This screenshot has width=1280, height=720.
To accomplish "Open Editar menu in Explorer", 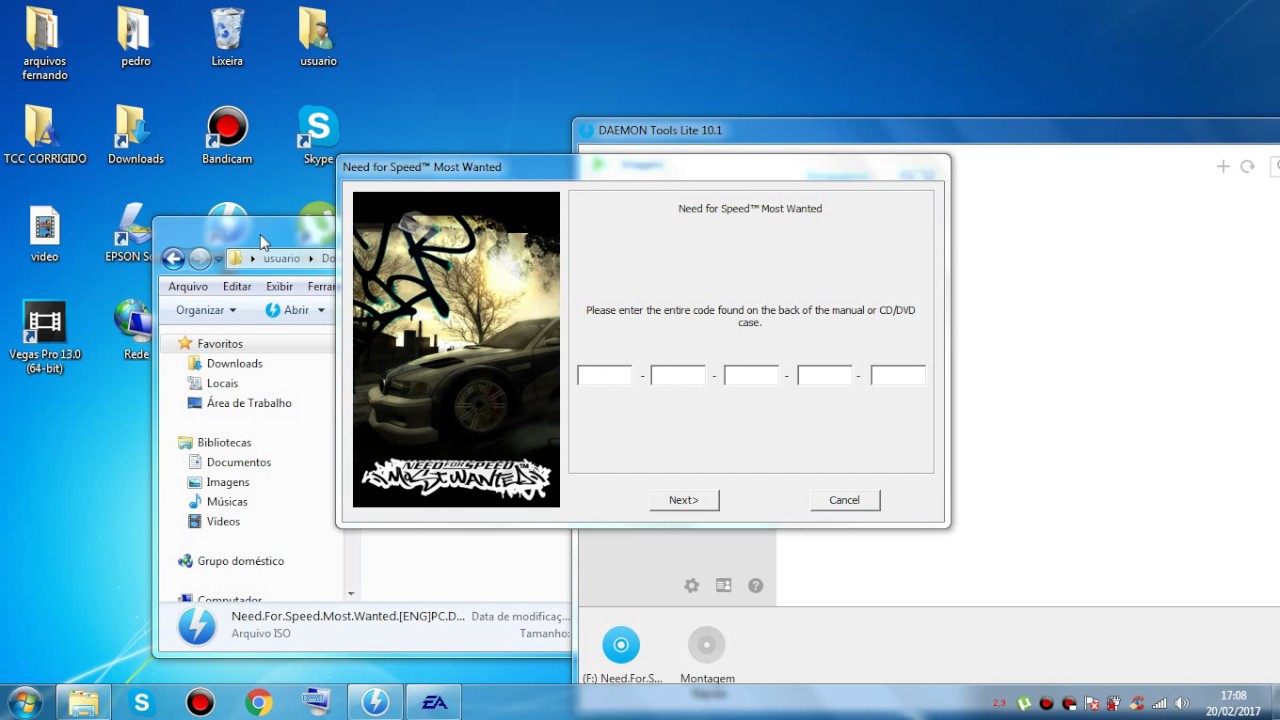I will coord(237,286).
